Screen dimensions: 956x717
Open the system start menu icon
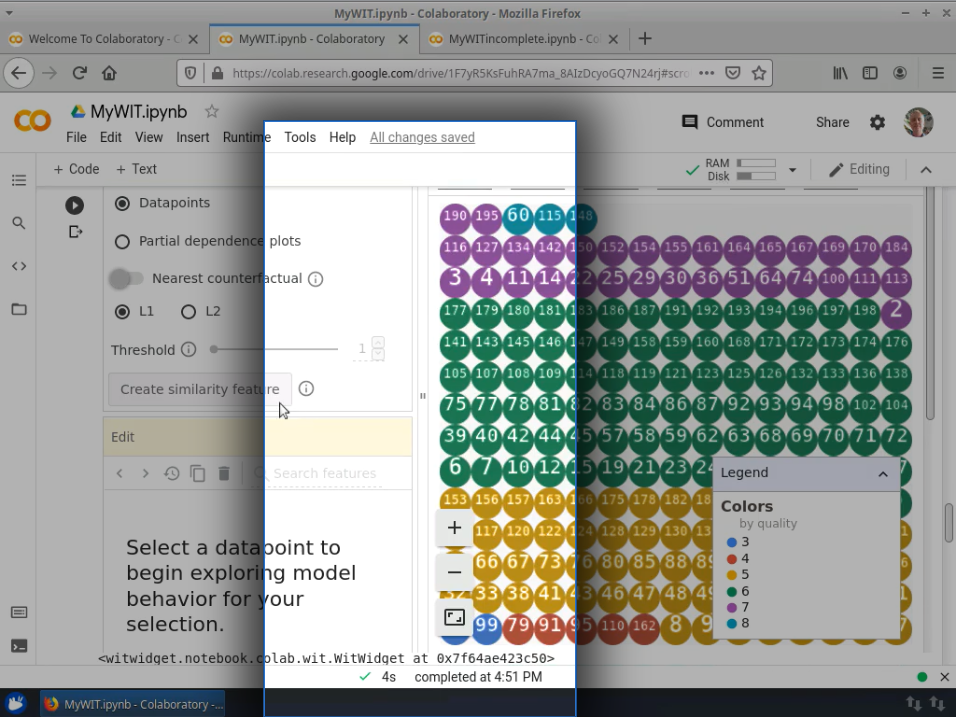point(15,704)
